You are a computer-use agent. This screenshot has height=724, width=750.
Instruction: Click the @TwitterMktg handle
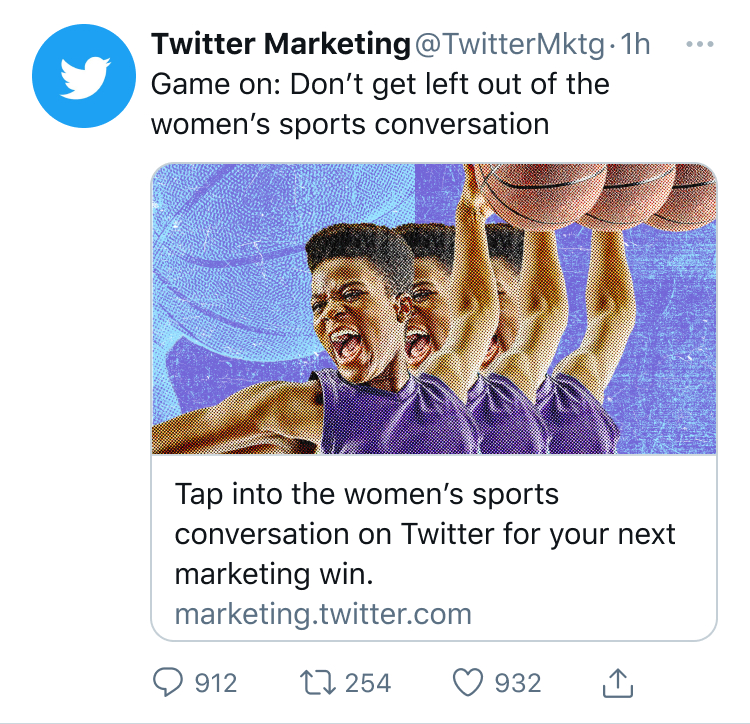512,45
